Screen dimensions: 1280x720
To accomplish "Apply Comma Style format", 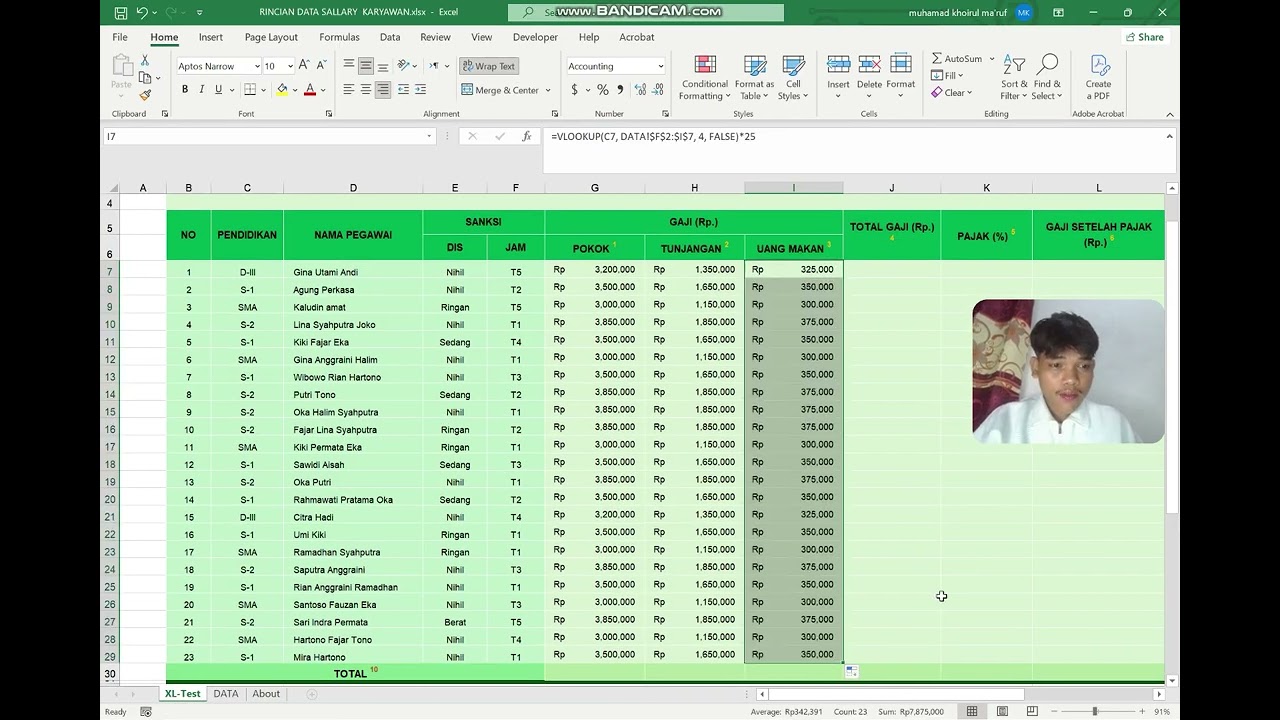I will (x=620, y=90).
